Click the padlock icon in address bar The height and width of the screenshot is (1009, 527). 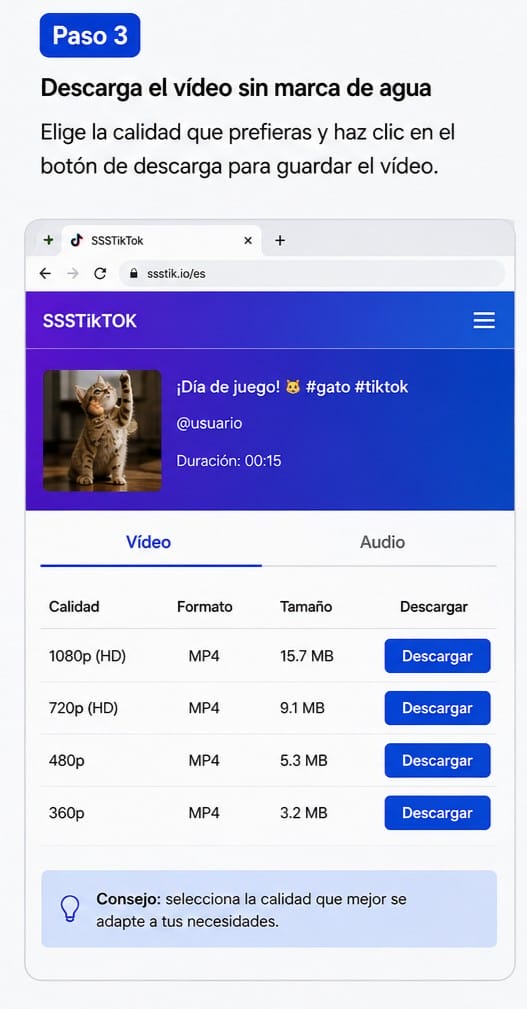pyautogui.click(x=134, y=273)
